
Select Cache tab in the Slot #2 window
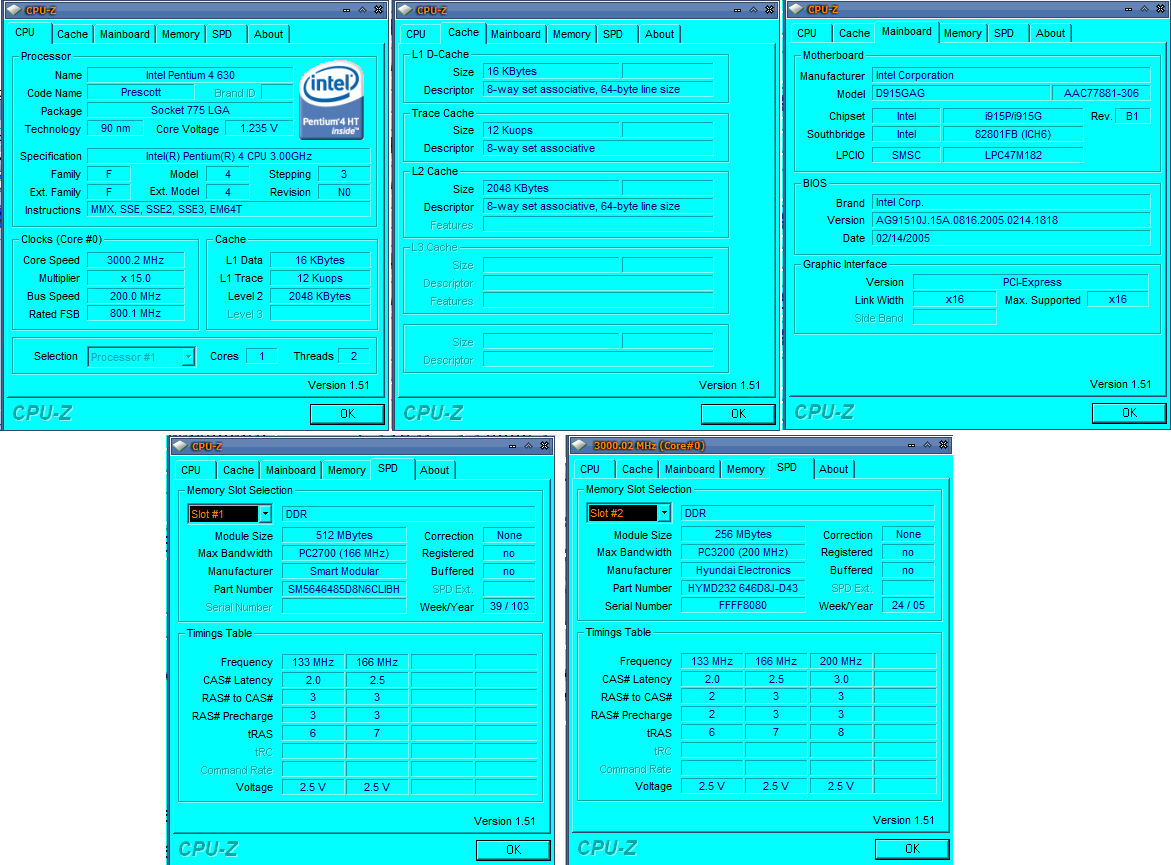pos(637,470)
